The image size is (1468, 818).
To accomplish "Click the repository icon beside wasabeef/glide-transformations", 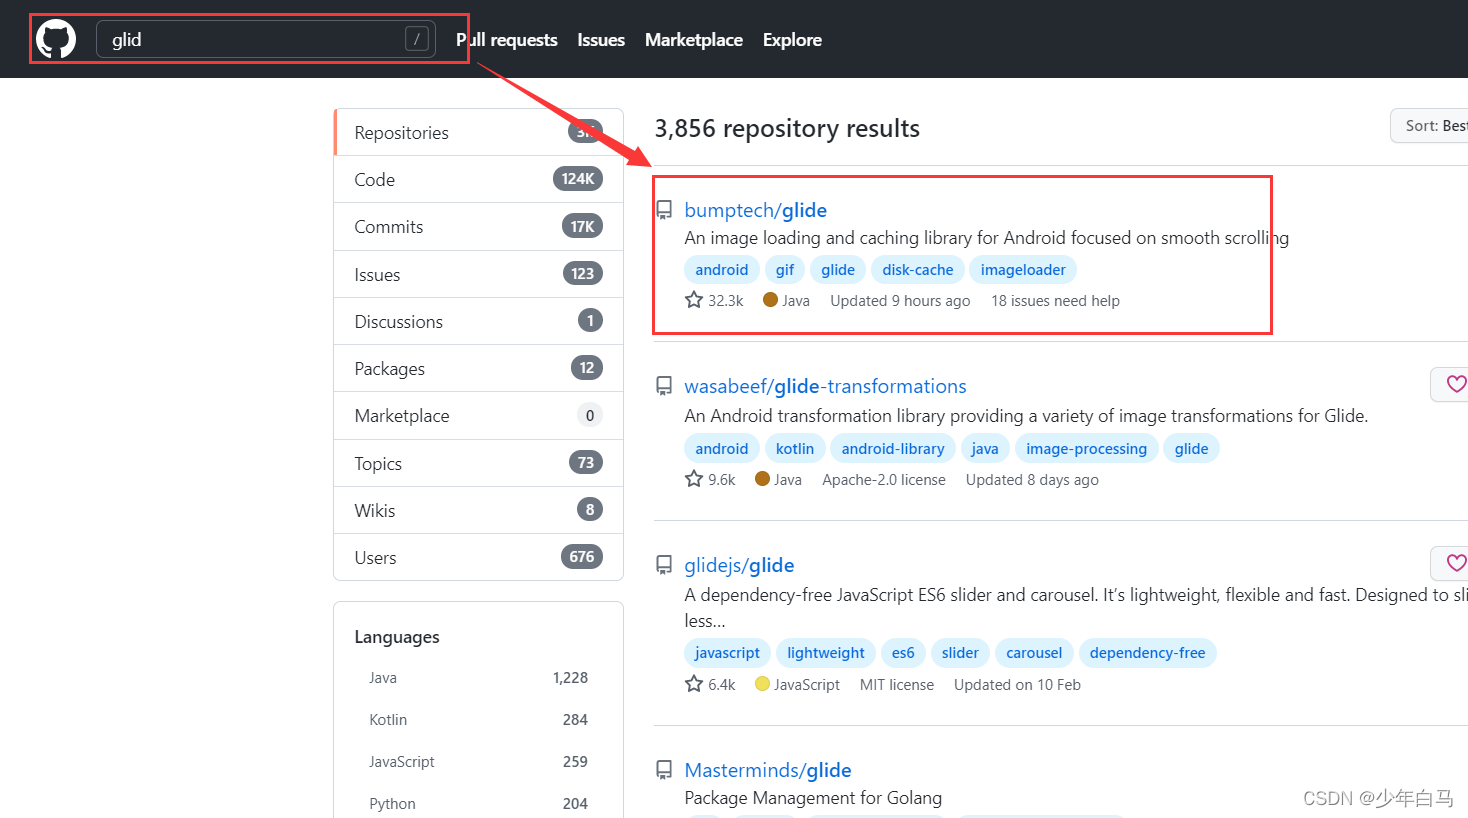I will [664, 386].
